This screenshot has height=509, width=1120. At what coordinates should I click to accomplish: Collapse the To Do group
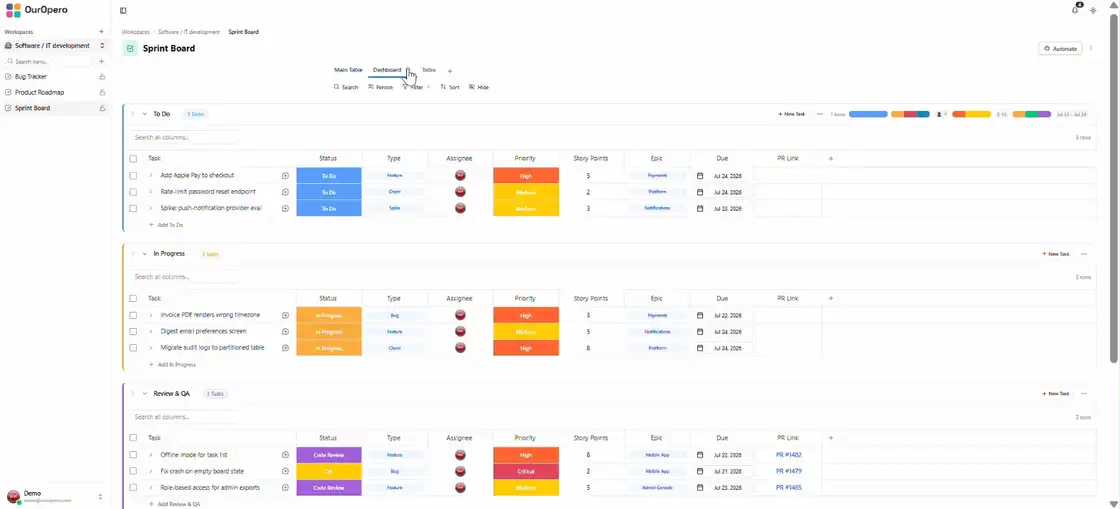click(x=144, y=114)
